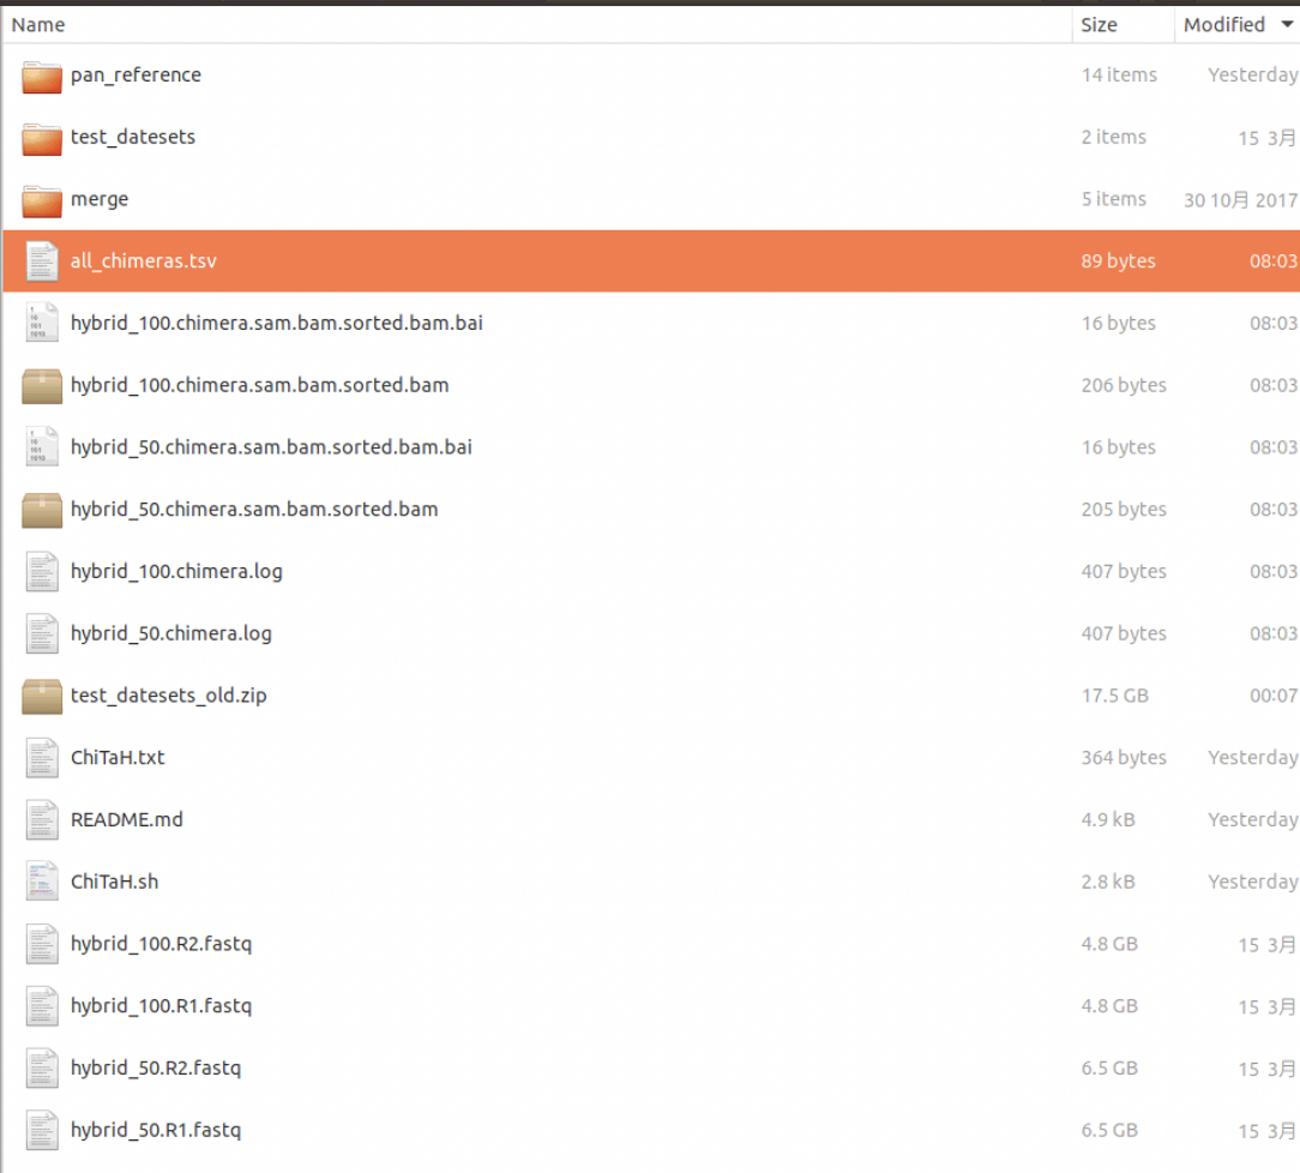Select the hybrid_50.R2.fastq file name

pyautogui.click(x=156, y=1067)
